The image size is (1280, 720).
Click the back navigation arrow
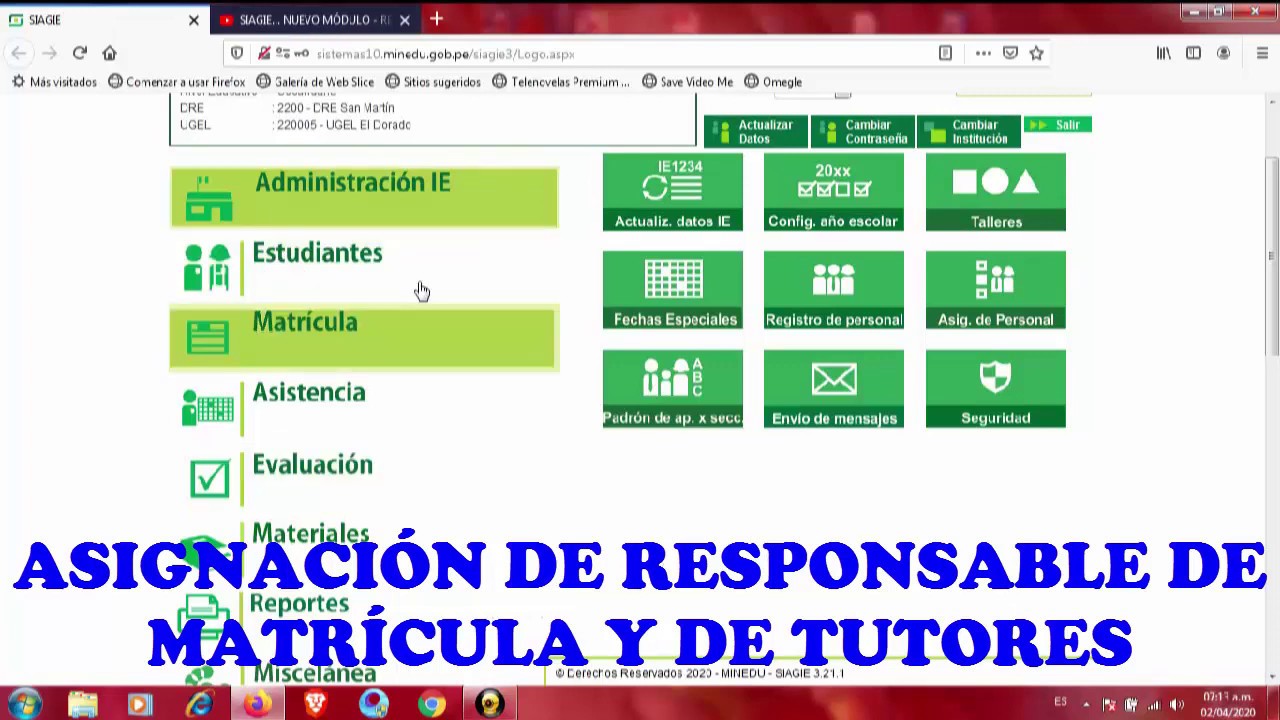coord(19,53)
